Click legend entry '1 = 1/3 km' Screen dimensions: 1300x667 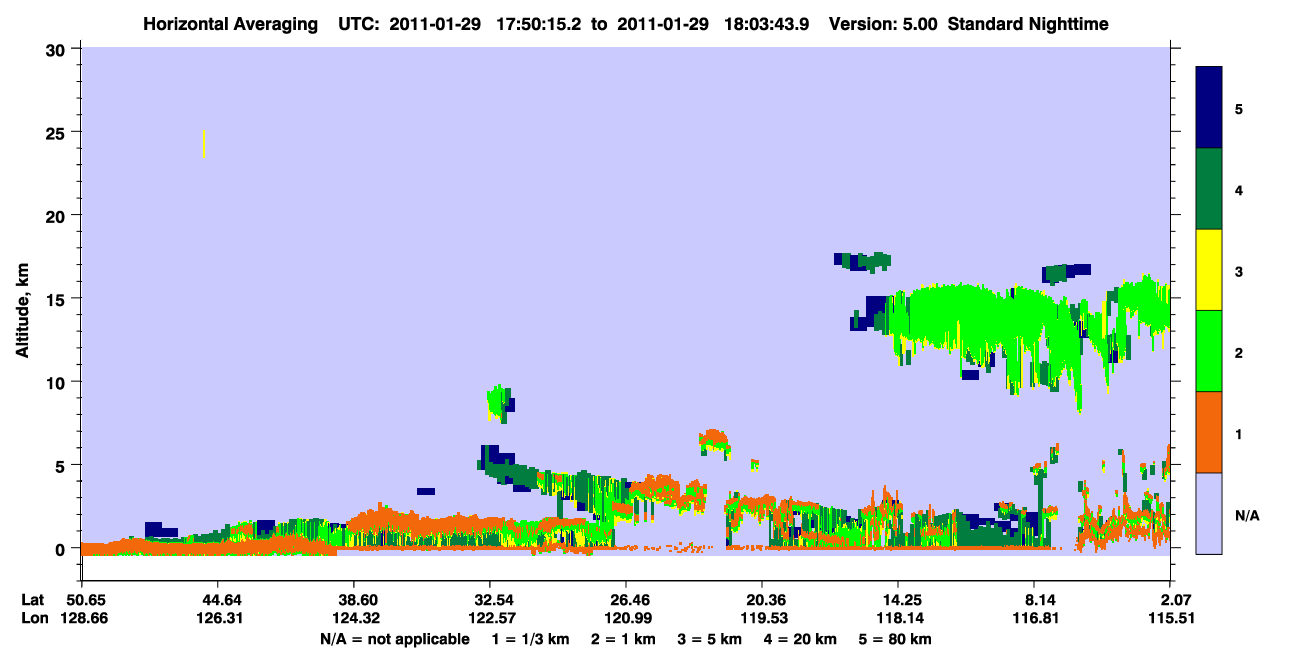pyautogui.click(x=530, y=639)
